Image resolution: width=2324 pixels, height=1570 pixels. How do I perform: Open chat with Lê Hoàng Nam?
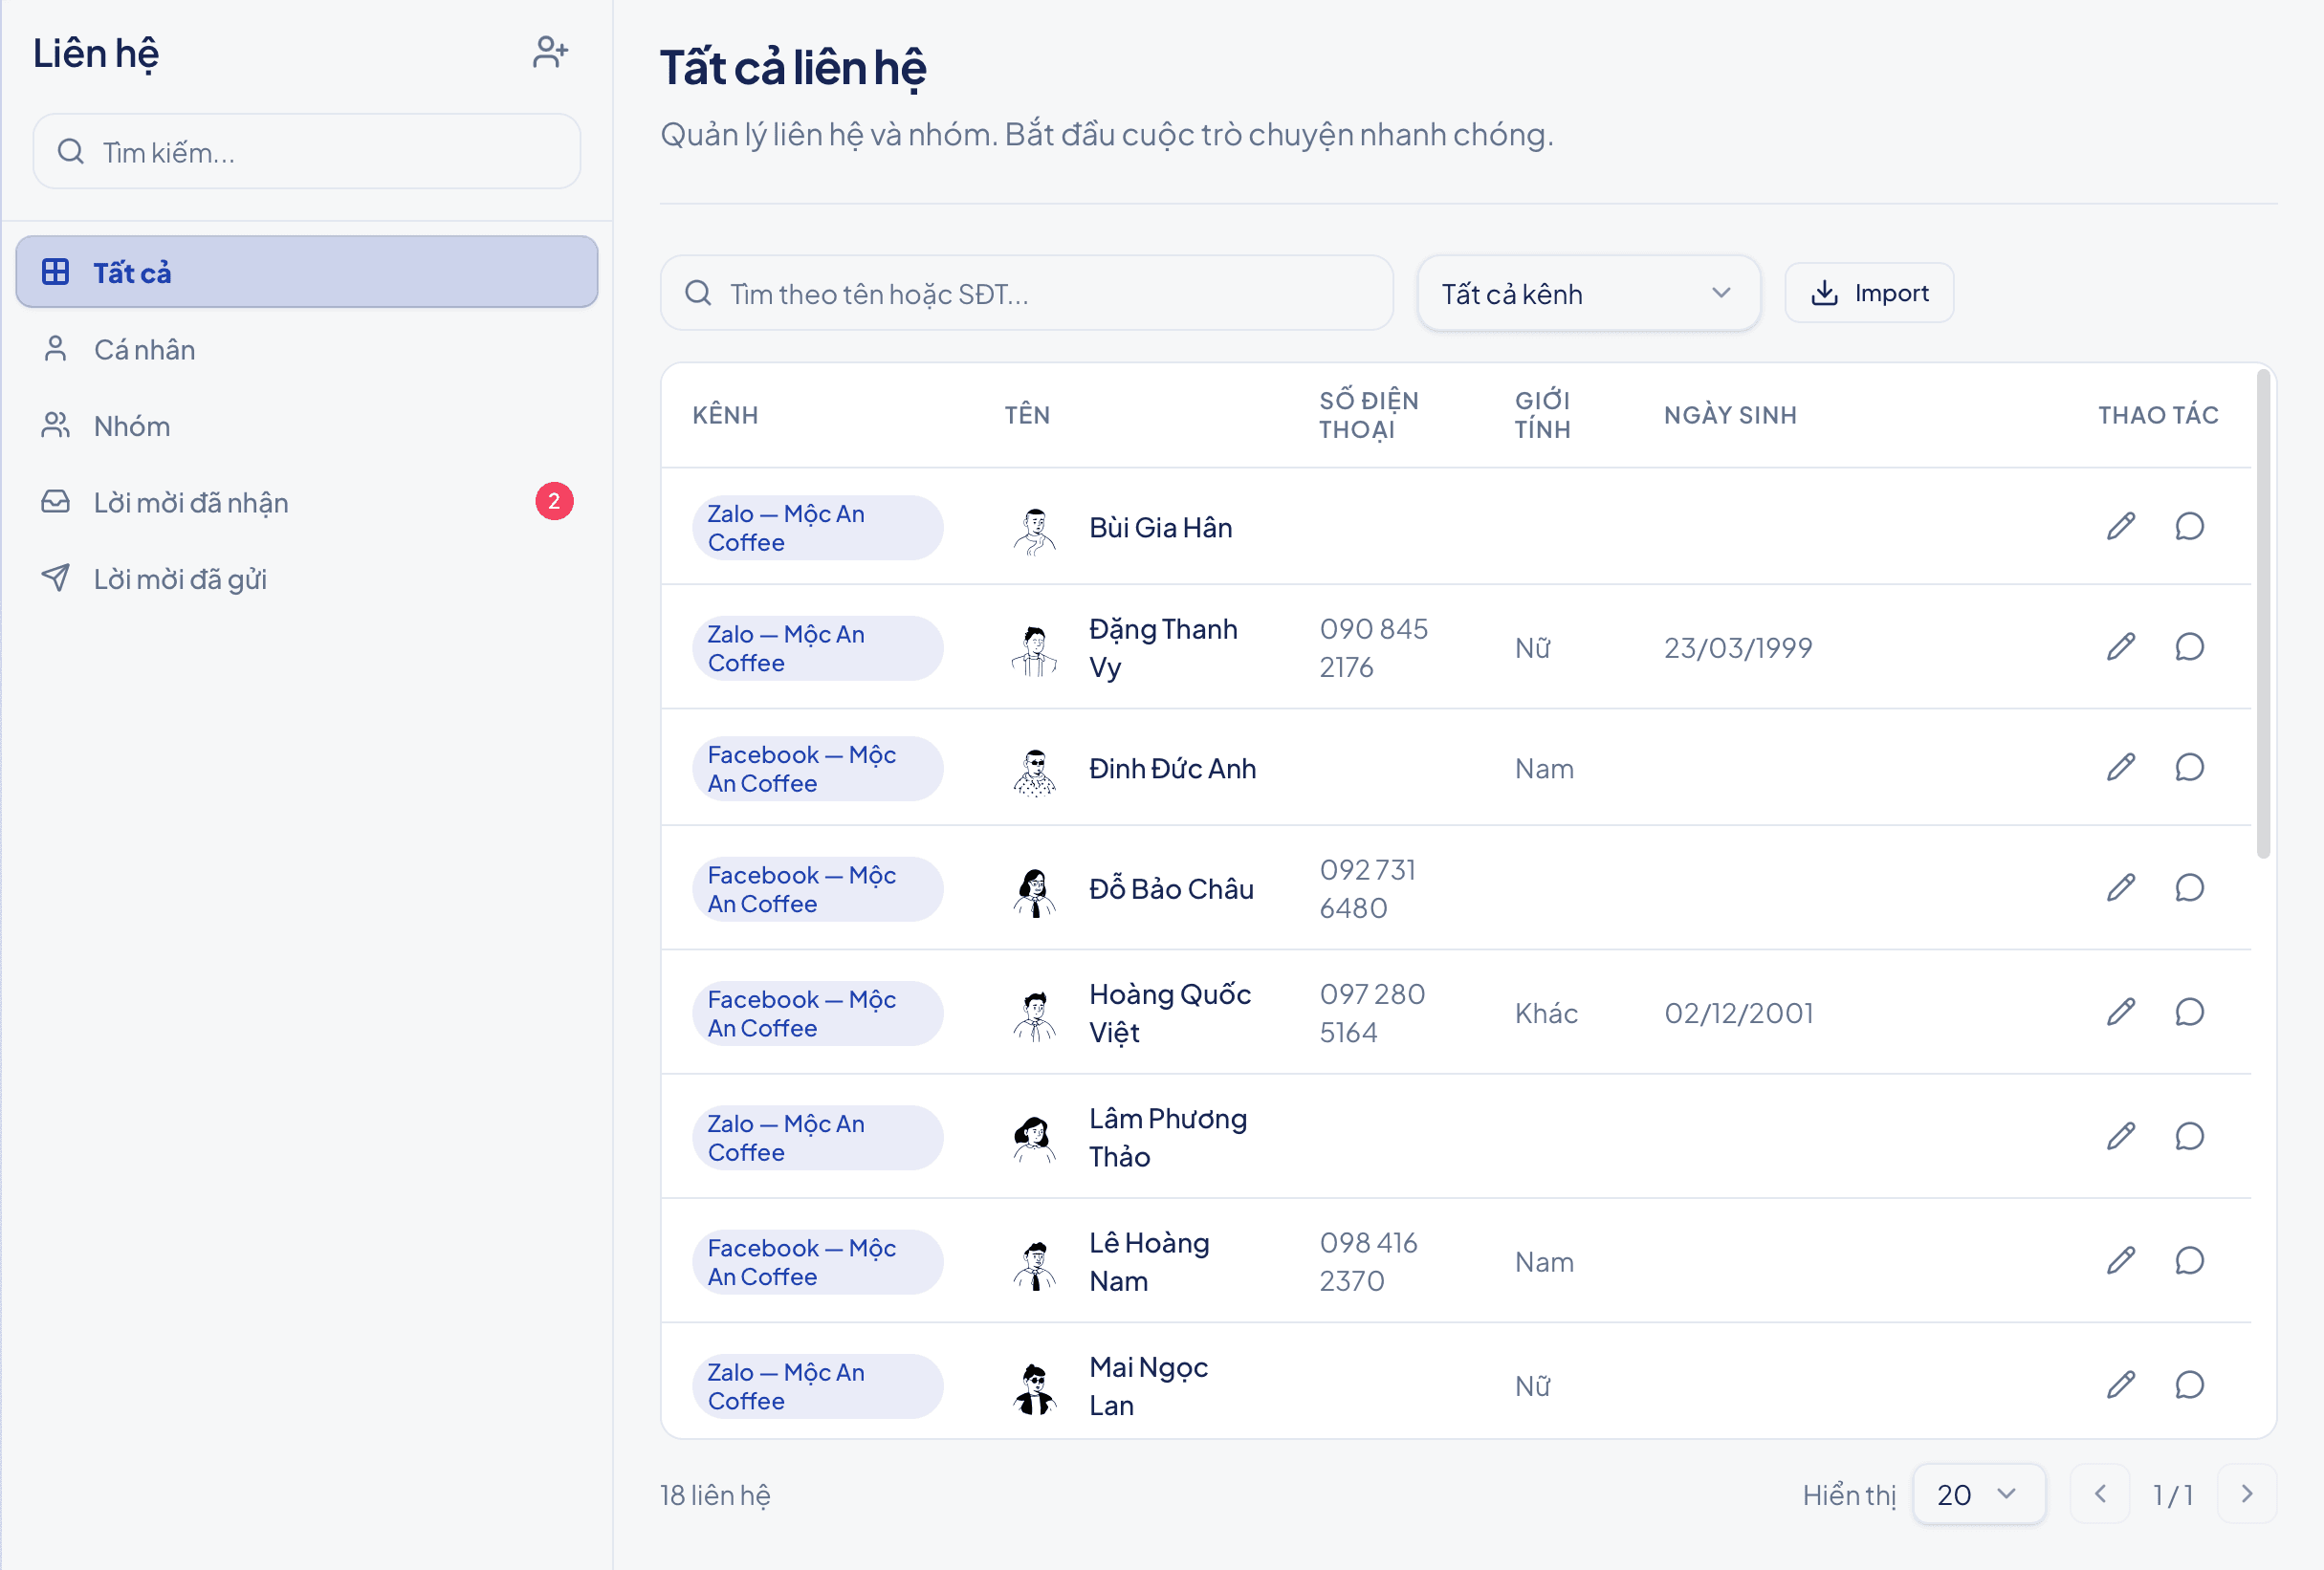pyautogui.click(x=2189, y=1261)
